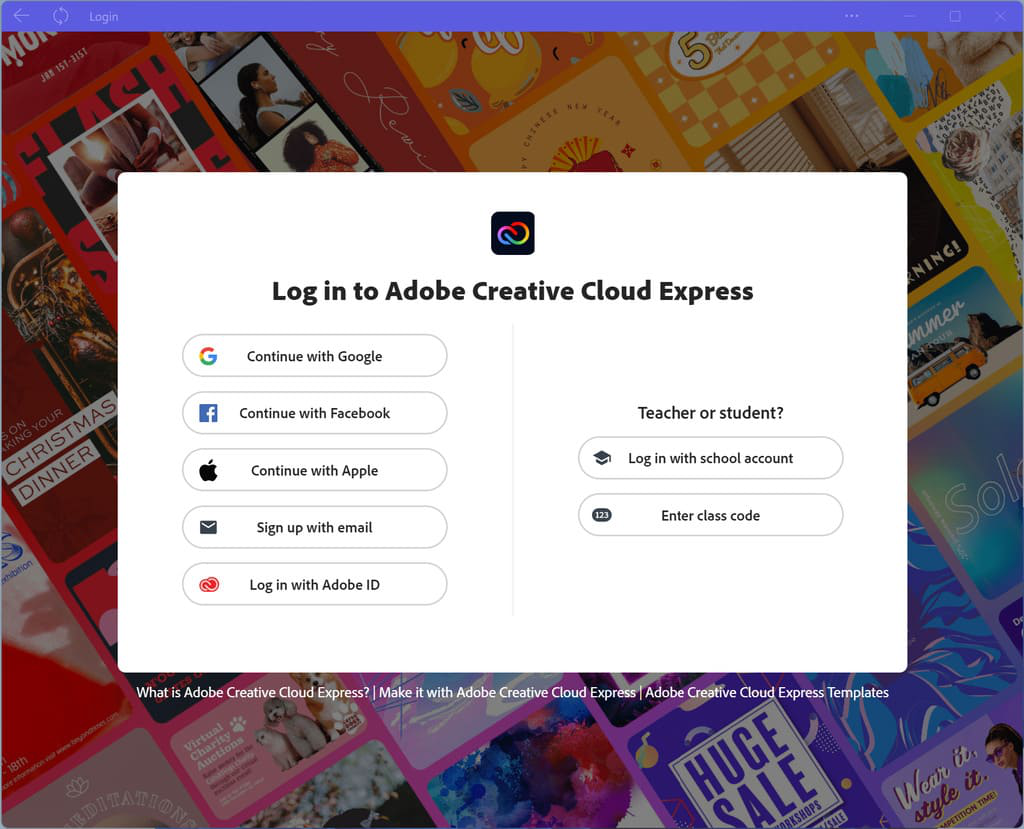Open the three-dot more options menu
The height and width of the screenshot is (829, 1024).
(852, 16)
